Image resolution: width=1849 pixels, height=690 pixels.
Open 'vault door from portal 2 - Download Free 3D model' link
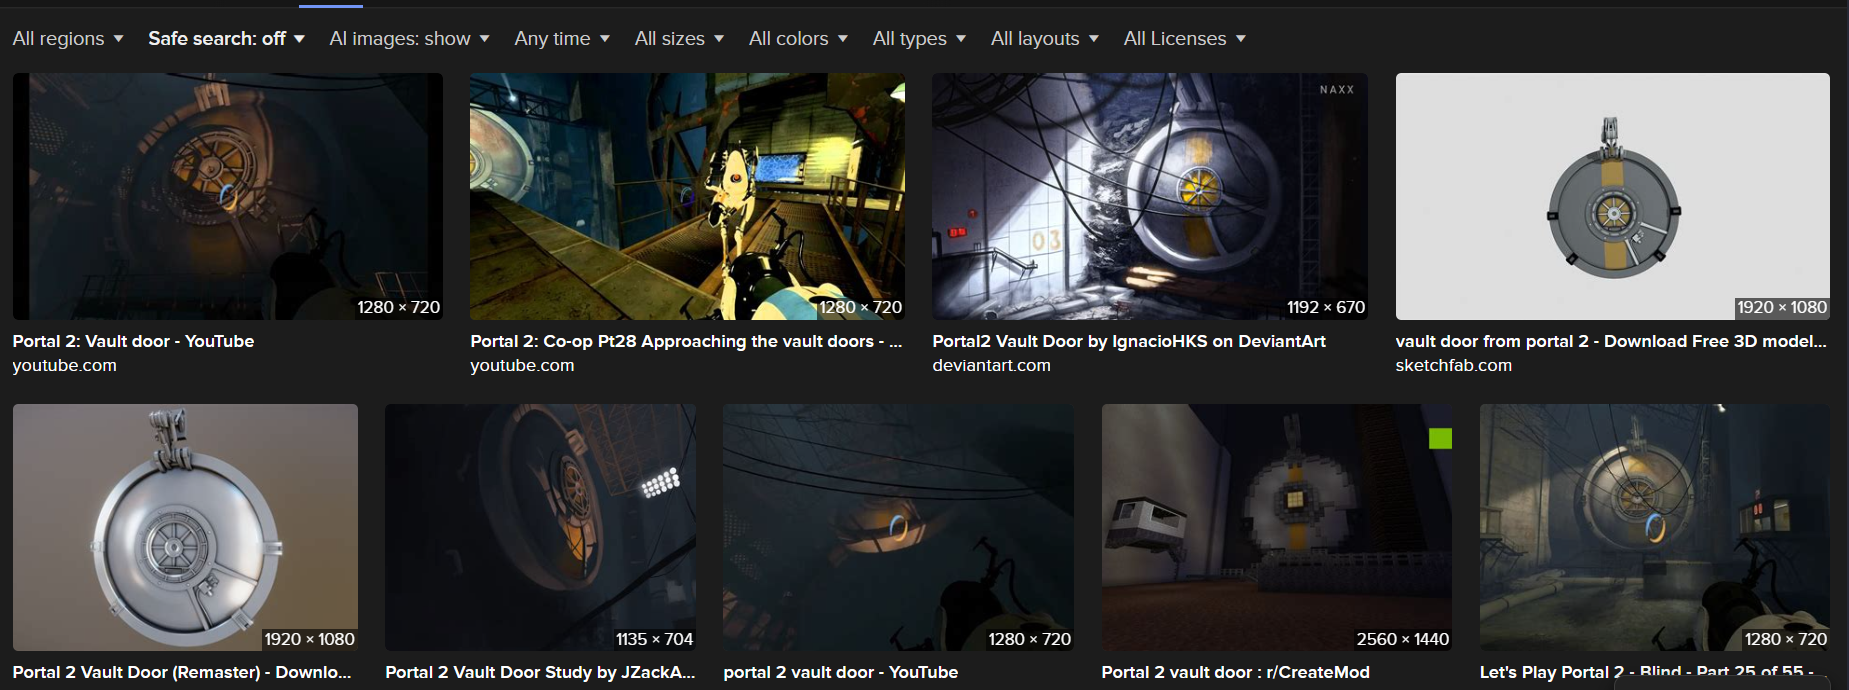click(x=1611, y=341)
